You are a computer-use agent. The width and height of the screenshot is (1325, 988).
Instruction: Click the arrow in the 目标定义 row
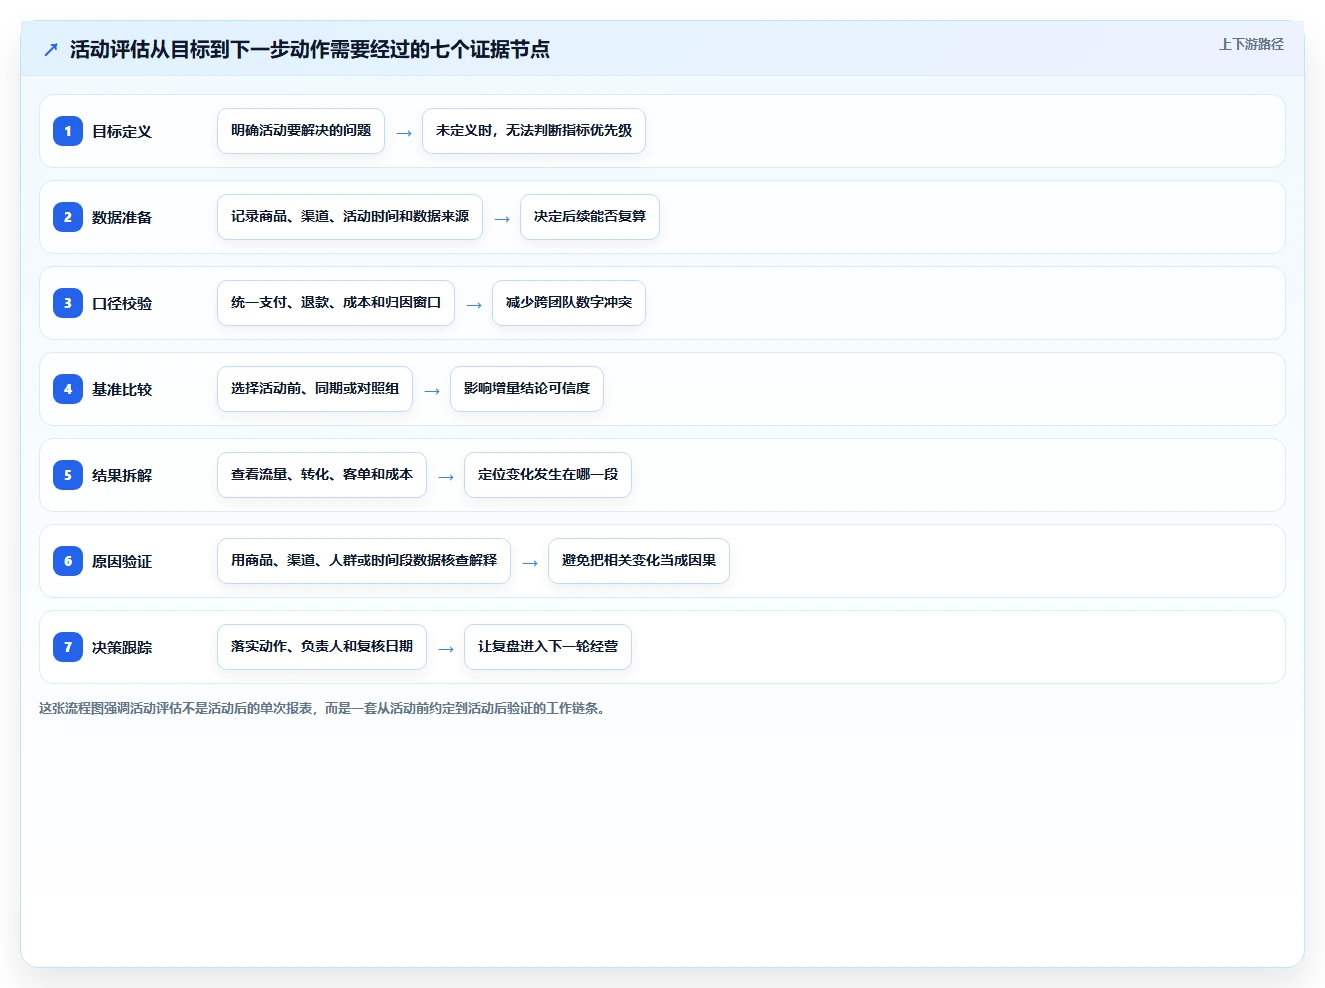tap(404, 133)
